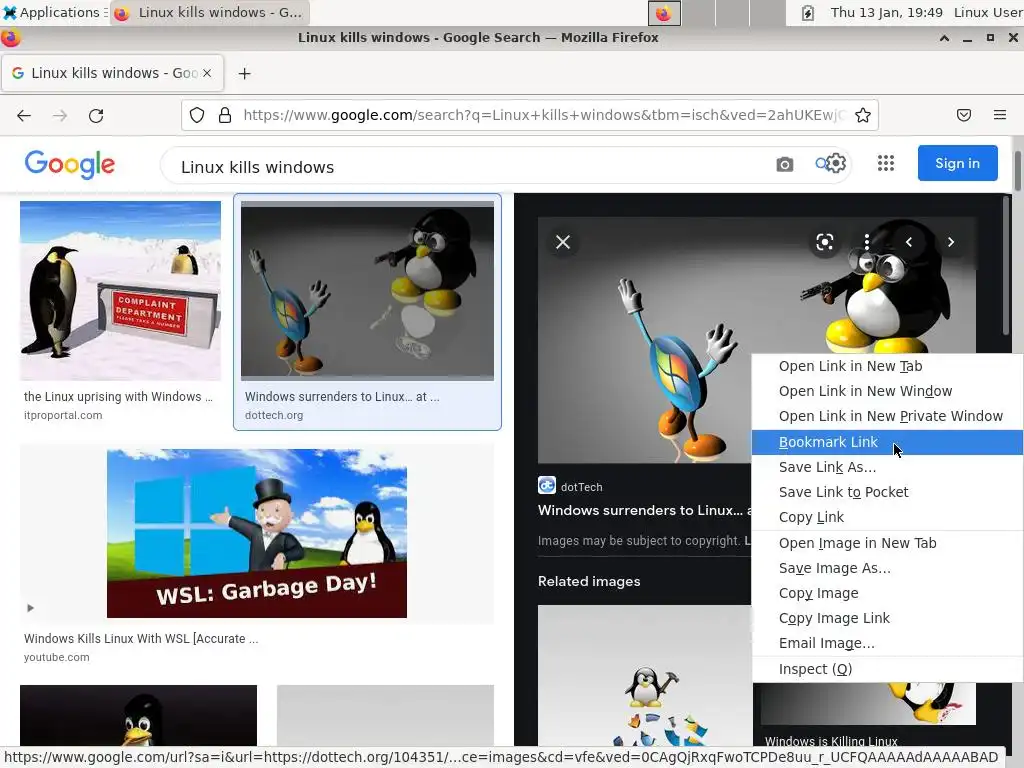The image size is (1024, 768).
Task: Choose Copy Link menu entry
Action: (887, 517)
